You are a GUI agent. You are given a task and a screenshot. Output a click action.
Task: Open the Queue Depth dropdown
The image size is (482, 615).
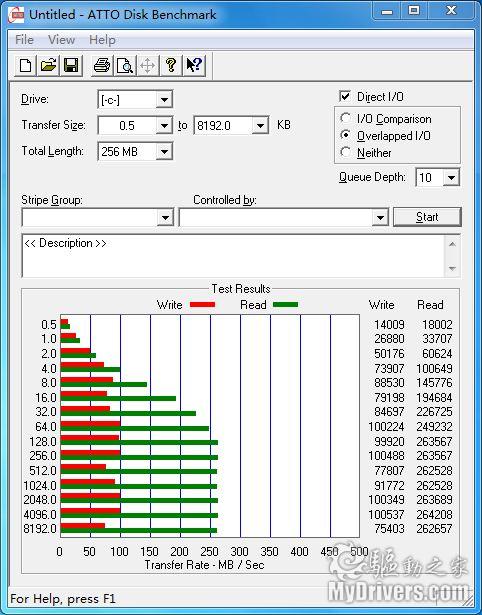click(451, 178)
